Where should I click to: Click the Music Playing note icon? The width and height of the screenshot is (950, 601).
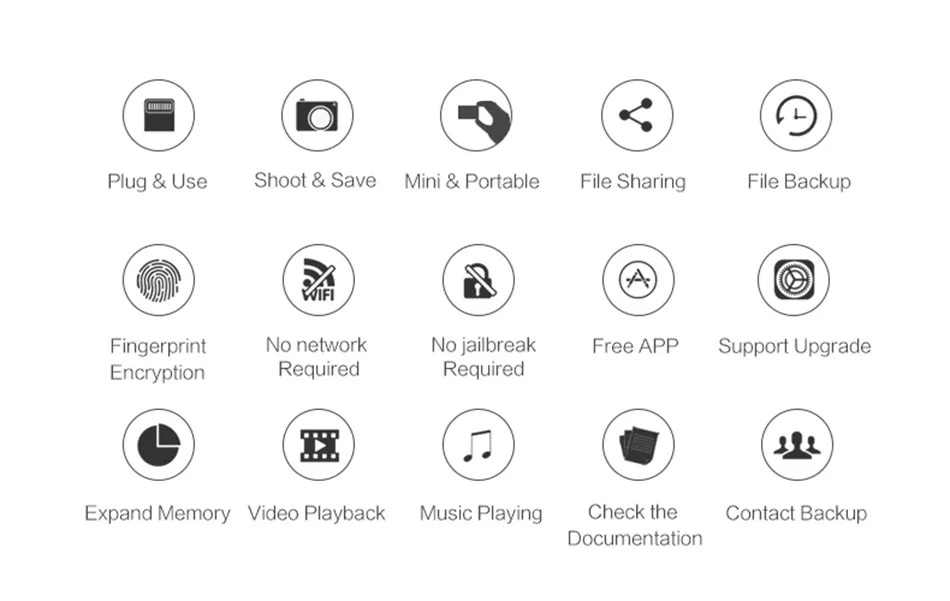(479, 445)
